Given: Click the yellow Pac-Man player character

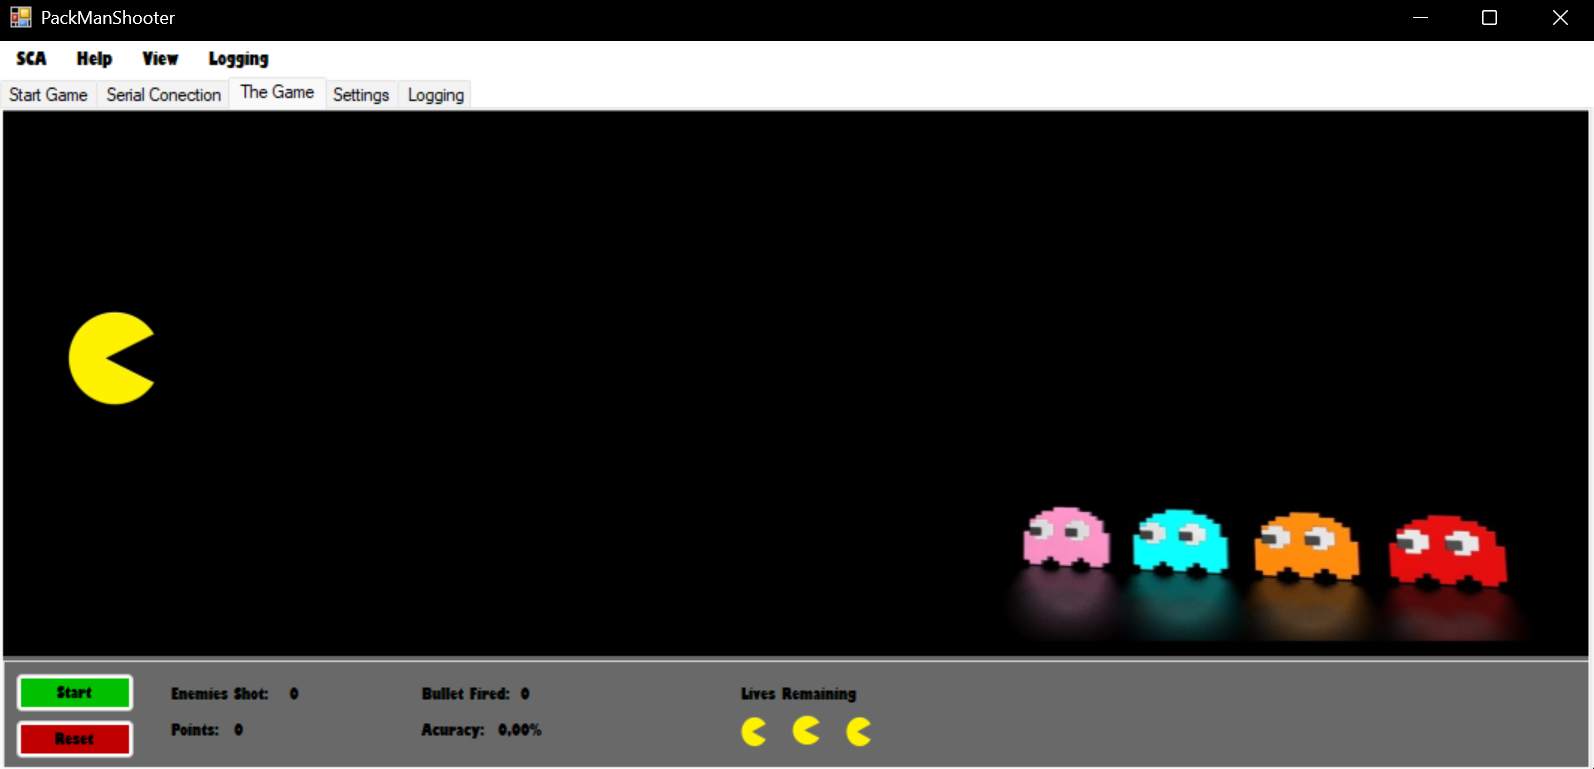Looking at the screenshot, I should coord(111,358).
